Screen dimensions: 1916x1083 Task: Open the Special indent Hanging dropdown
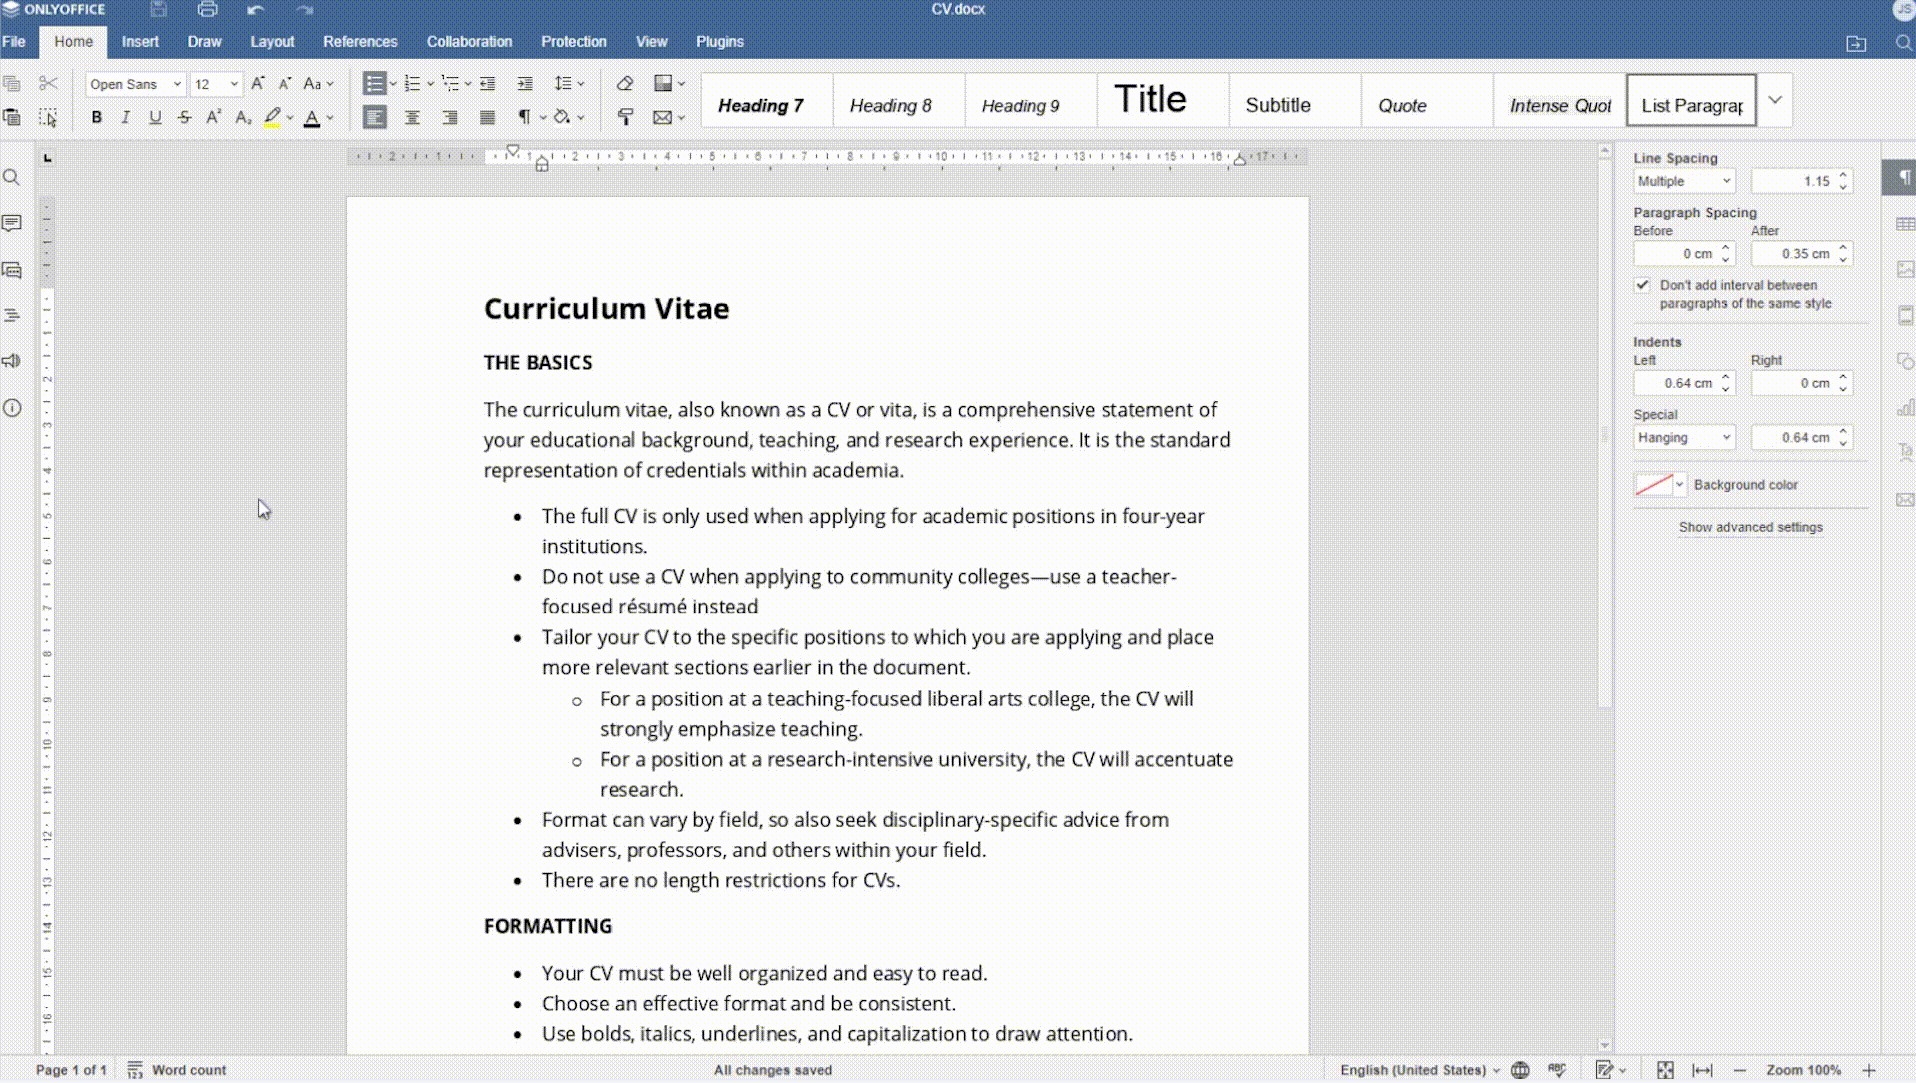(x=1684, y=438)
